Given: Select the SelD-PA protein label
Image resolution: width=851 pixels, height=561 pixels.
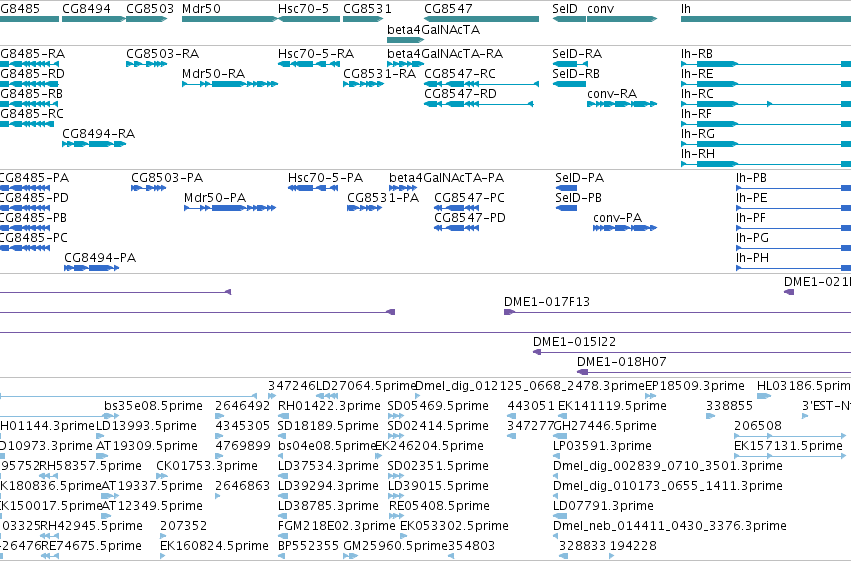Looking at the screenshot, I should (580, 178).
